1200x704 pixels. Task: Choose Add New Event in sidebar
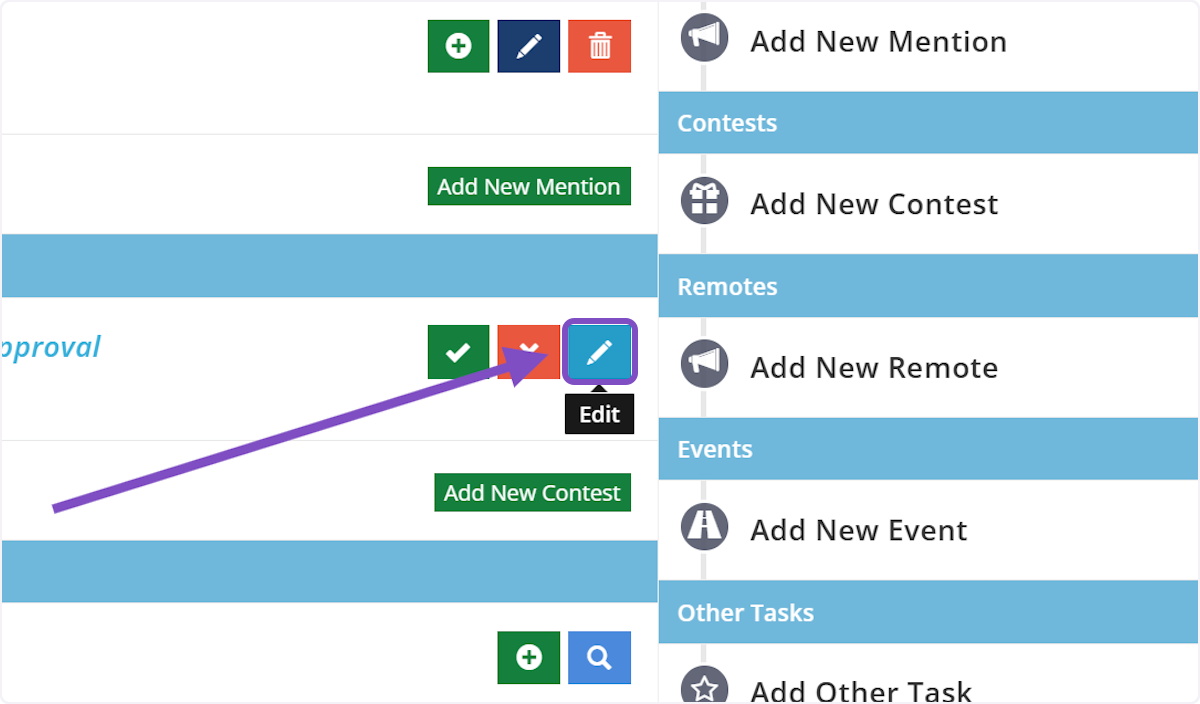858,530
